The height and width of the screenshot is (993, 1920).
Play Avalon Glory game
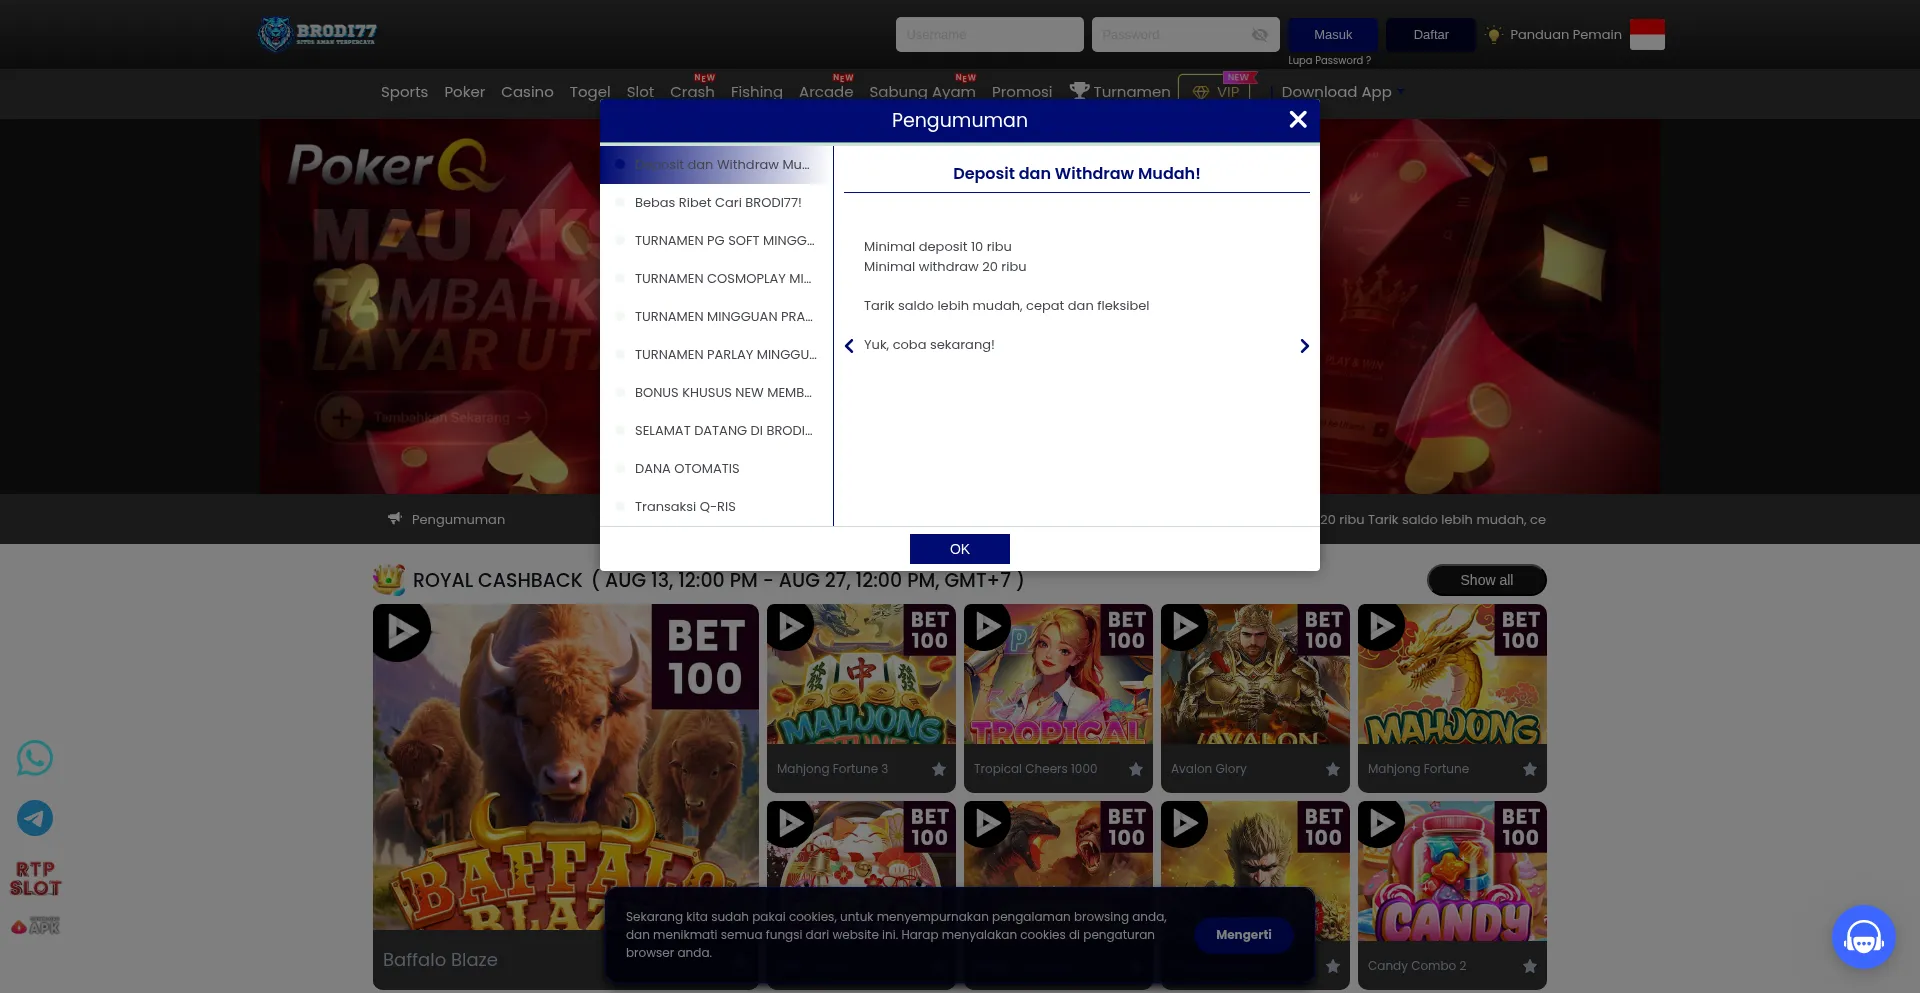pyautogui.click(x=1184, y=627)
